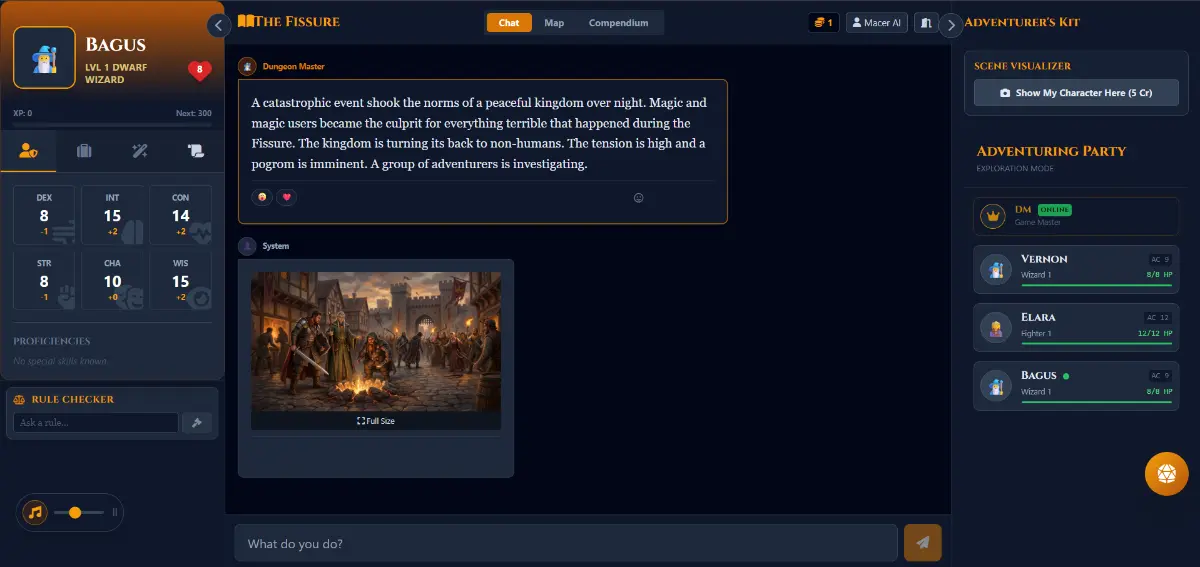
Task: Click Vernon's wizard avatar icon
Action: tap(995, 269)
